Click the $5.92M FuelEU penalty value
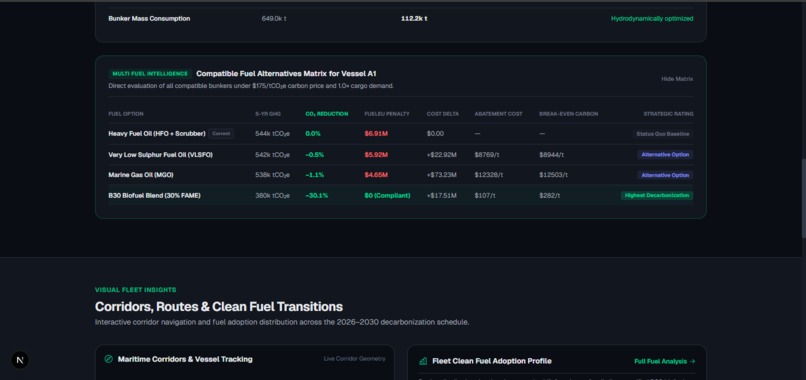The height and width of the screenshot is (380, 806). click(x=376, y=155)
